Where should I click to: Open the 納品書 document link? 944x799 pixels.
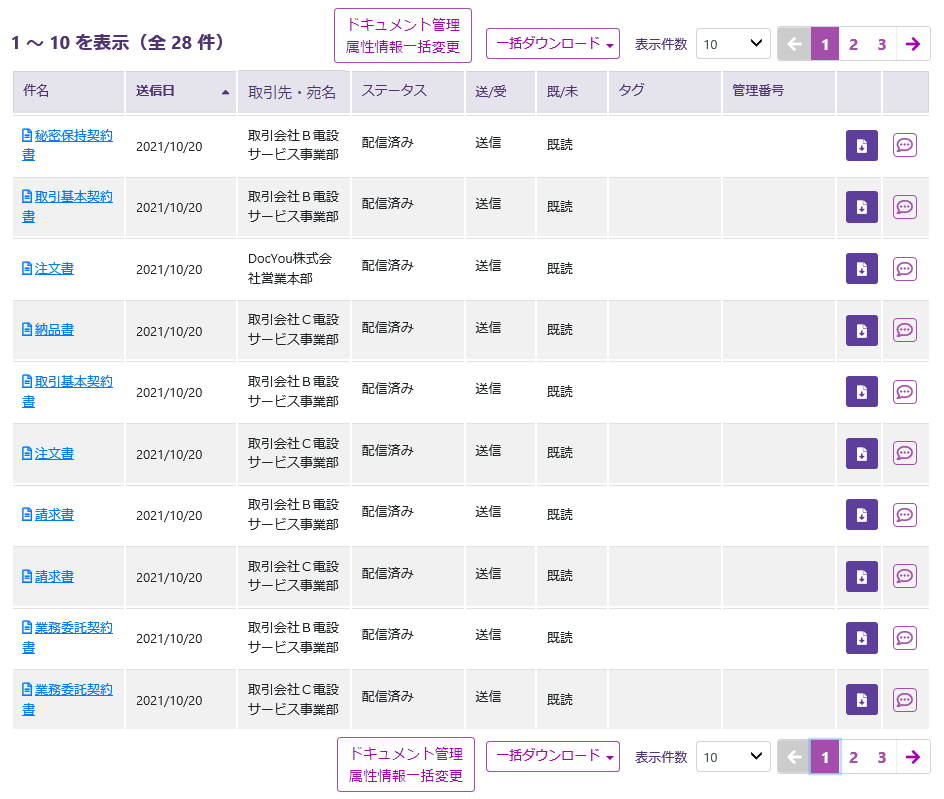pyautogui.click(x=54, y=330)
